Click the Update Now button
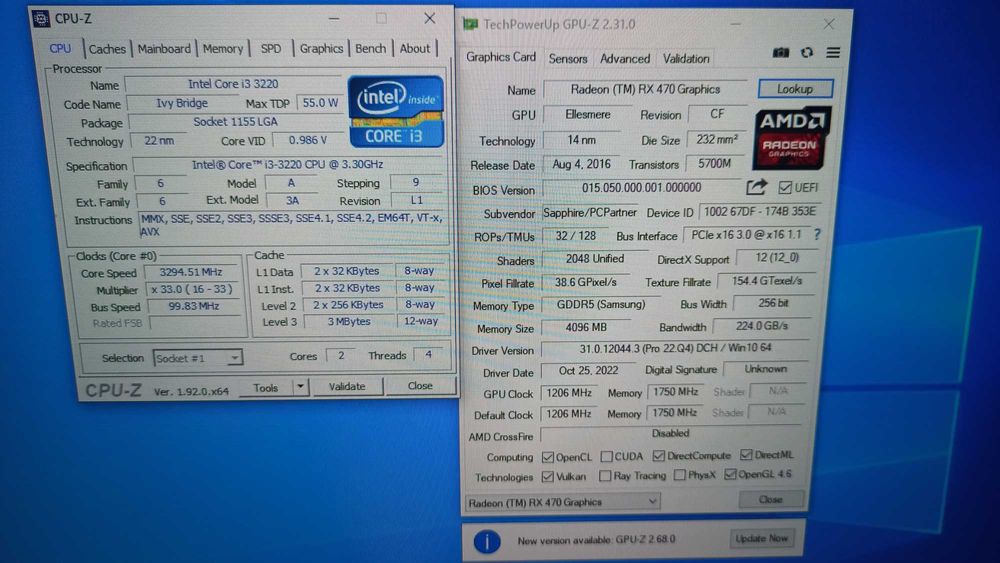The width and height of the screenshot is (1000, 563). click(x=761, y=539)
